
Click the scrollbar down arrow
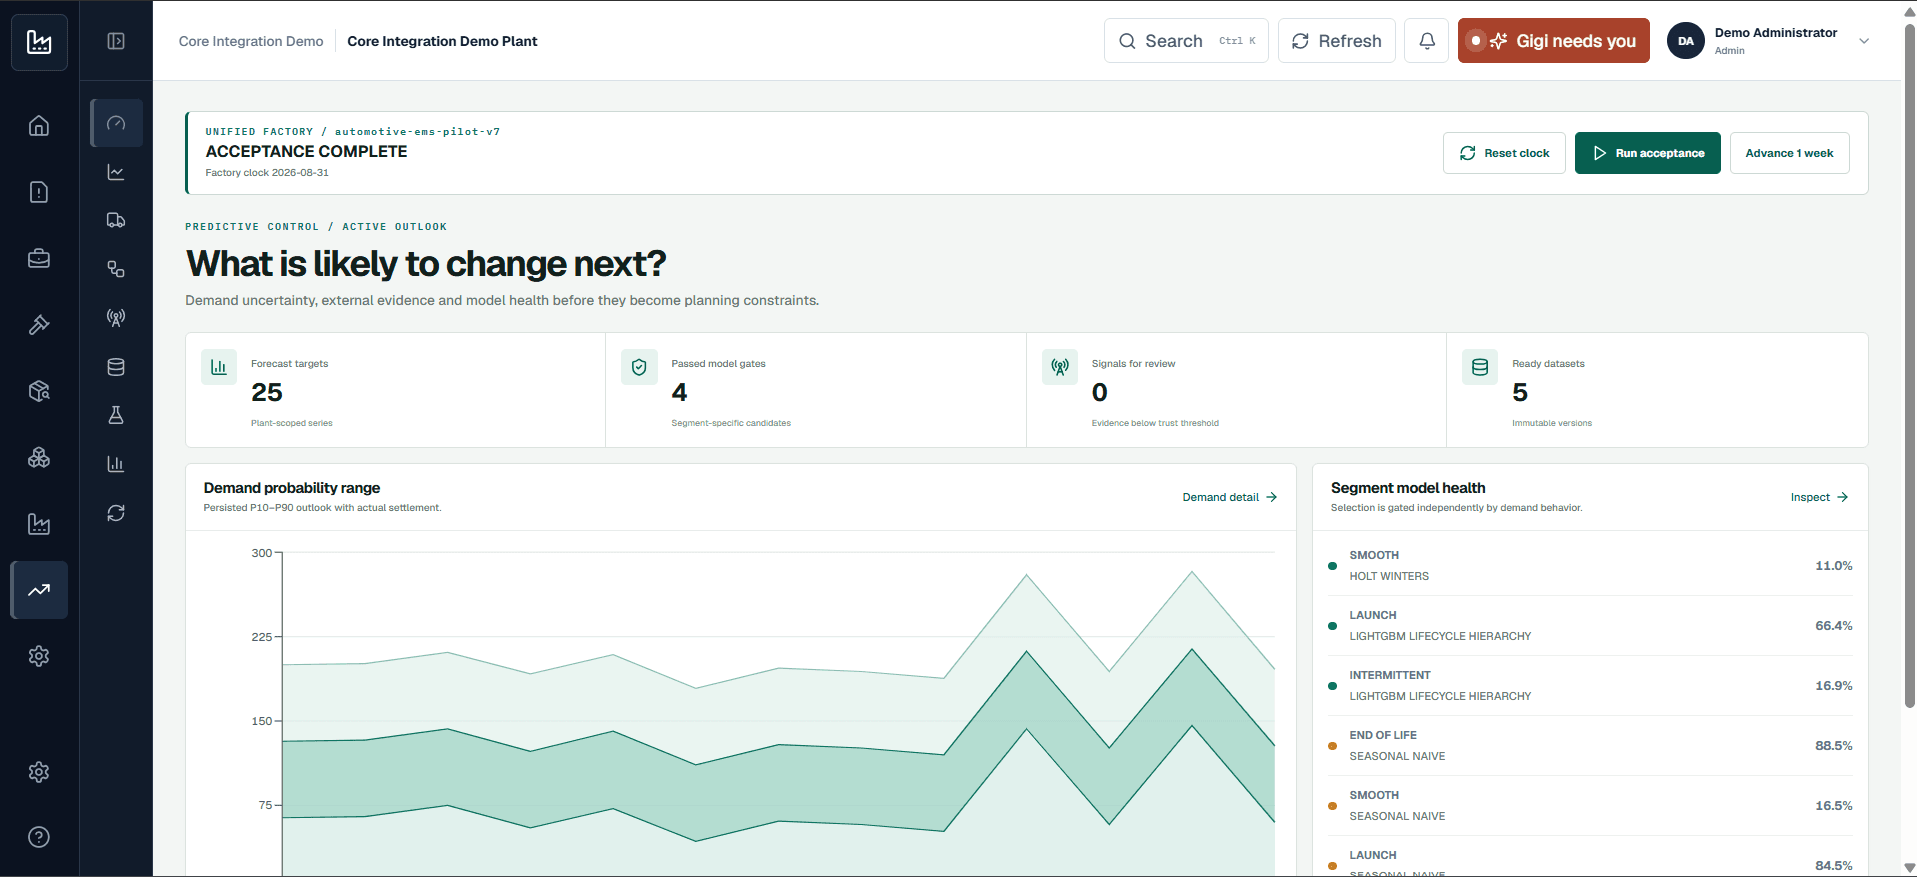1909,868
